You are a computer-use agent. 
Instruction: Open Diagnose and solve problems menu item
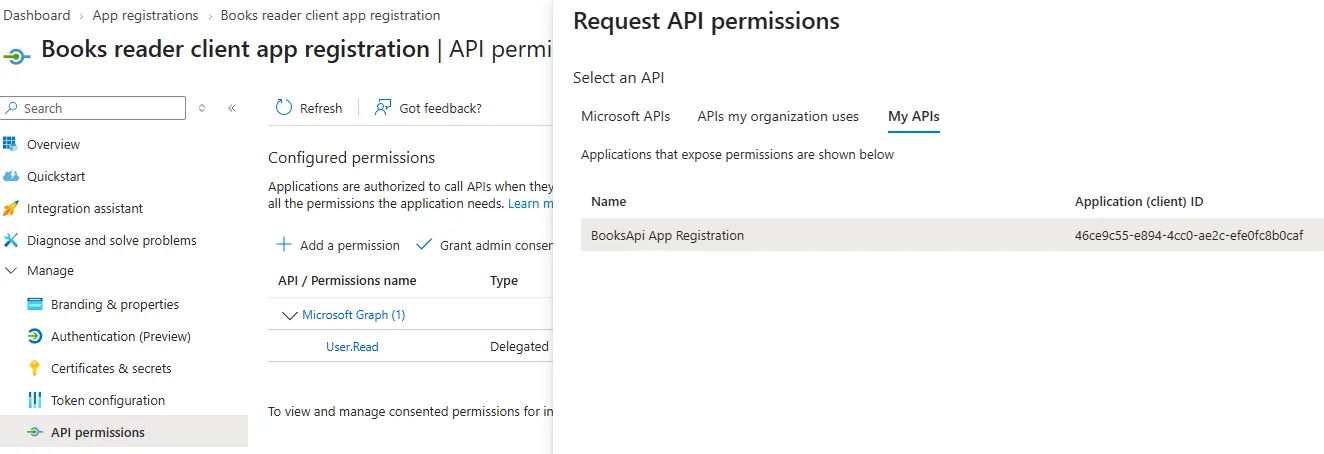pos(112,240)
